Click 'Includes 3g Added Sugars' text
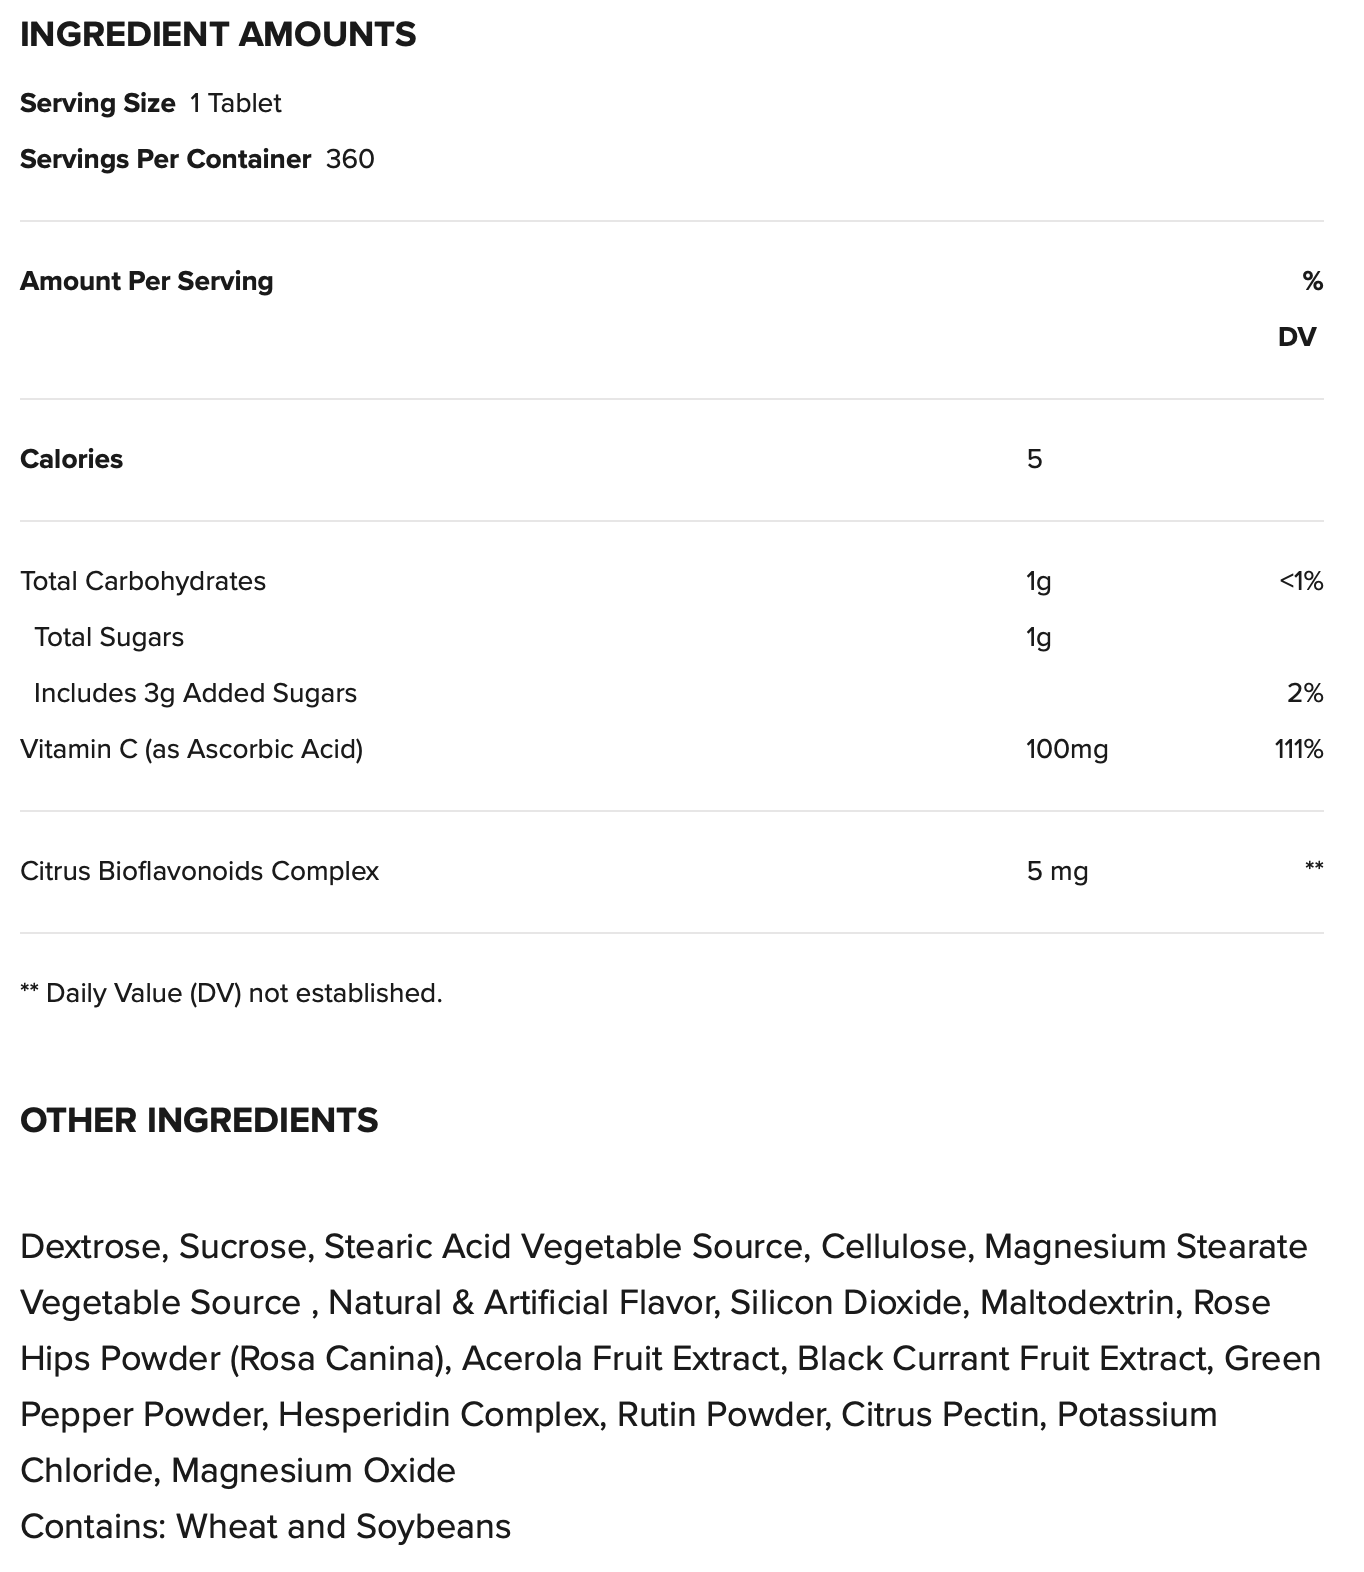The height and width of the screenshot is (1572, 1364). point(195,693)
